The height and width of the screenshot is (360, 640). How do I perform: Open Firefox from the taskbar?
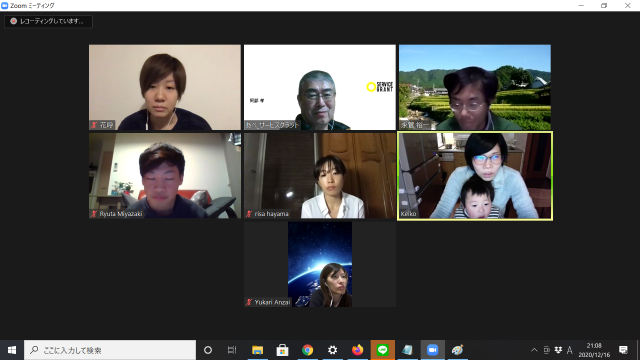tap(357, 350)
